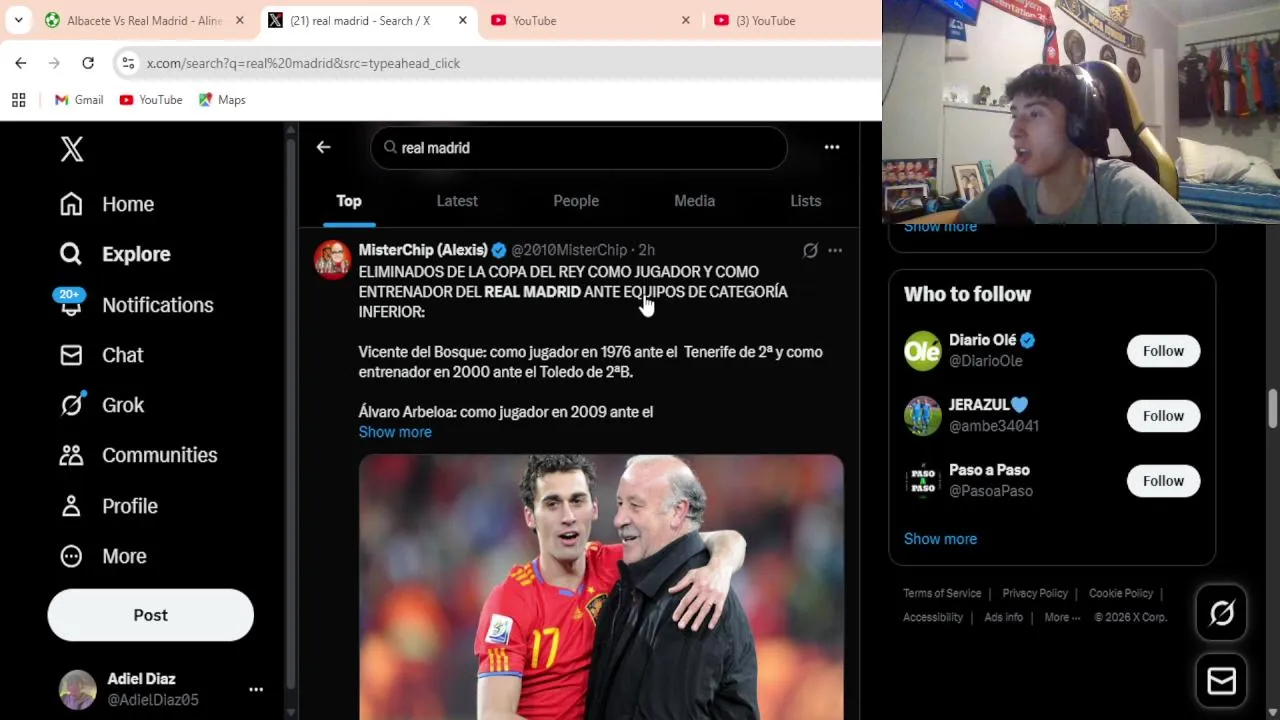
Task: Expand footer More menu
Action: pos(1062,617)
